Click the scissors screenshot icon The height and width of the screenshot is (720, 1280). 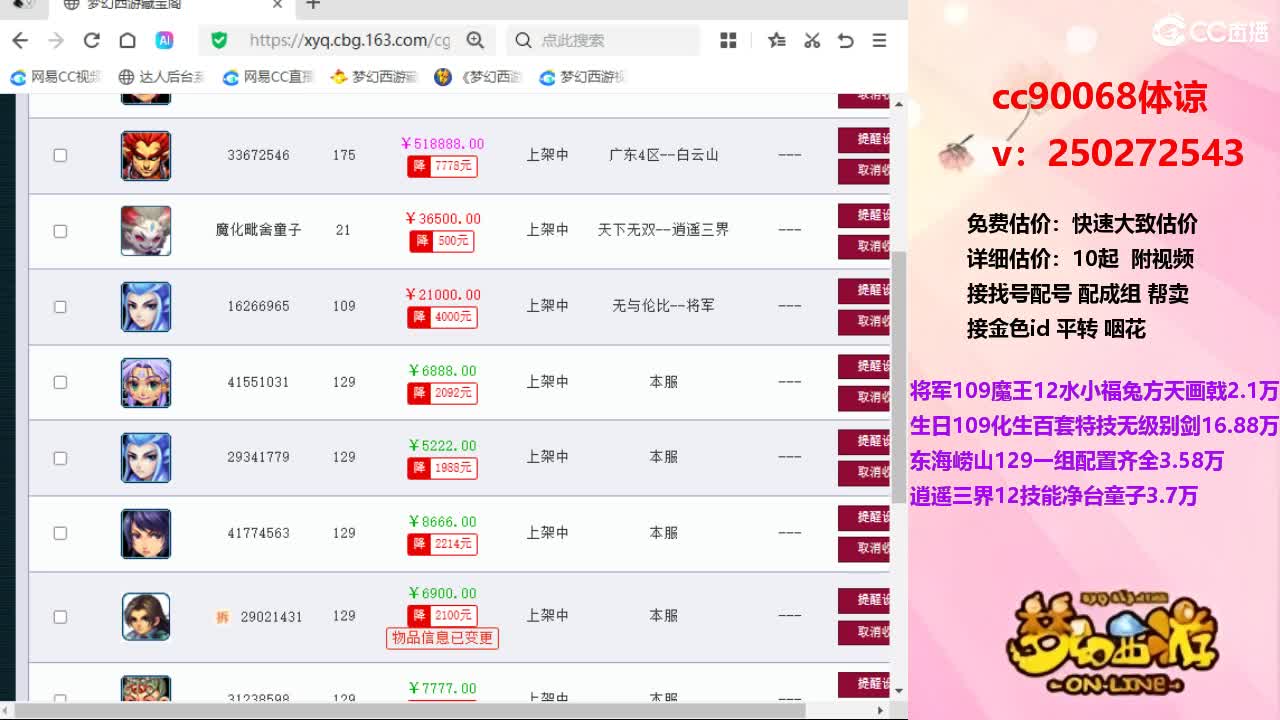(812, 40)
